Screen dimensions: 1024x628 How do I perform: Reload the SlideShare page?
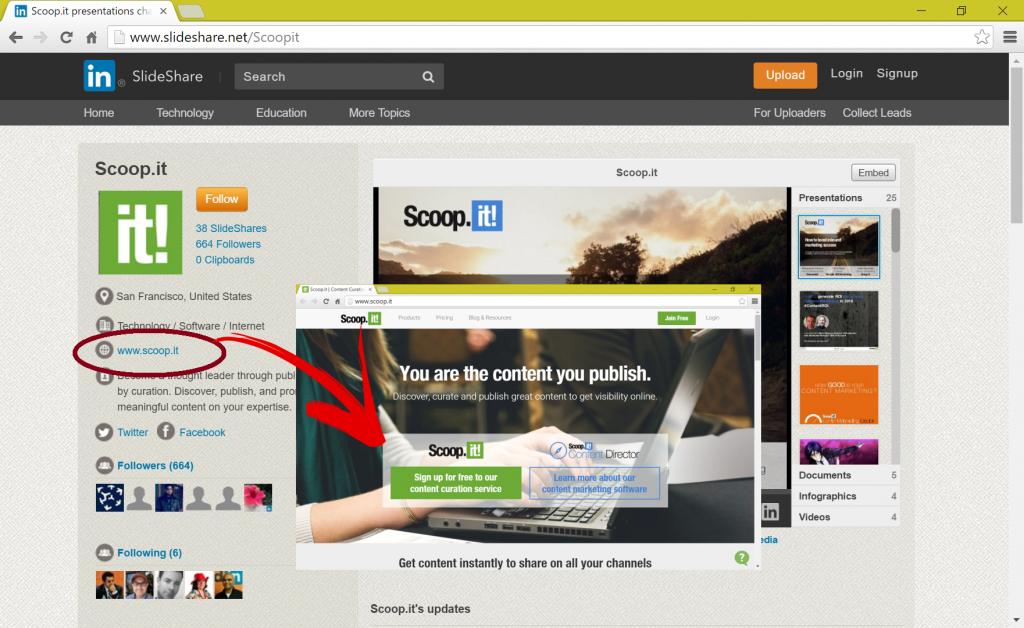click(x=66, y=37)
